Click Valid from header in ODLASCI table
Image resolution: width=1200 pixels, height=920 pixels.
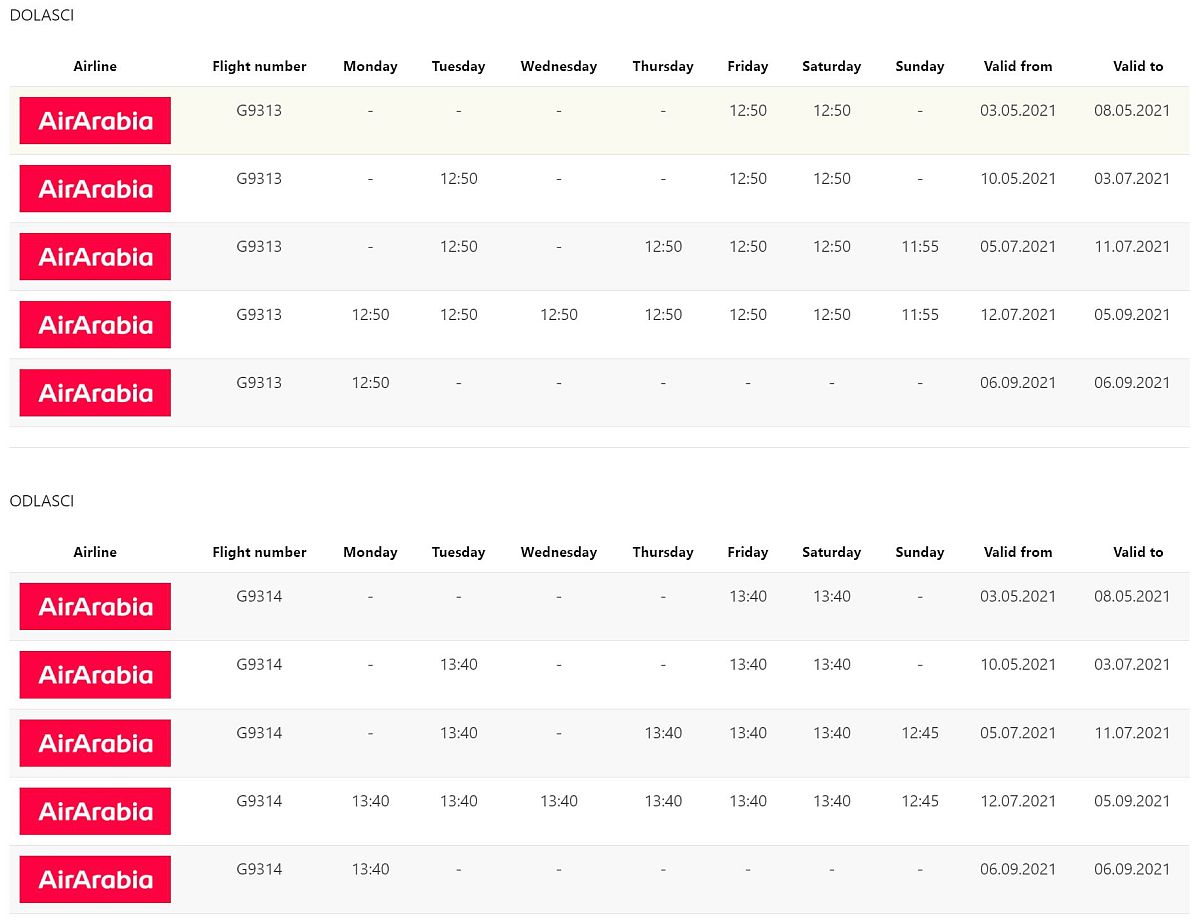1018,552
